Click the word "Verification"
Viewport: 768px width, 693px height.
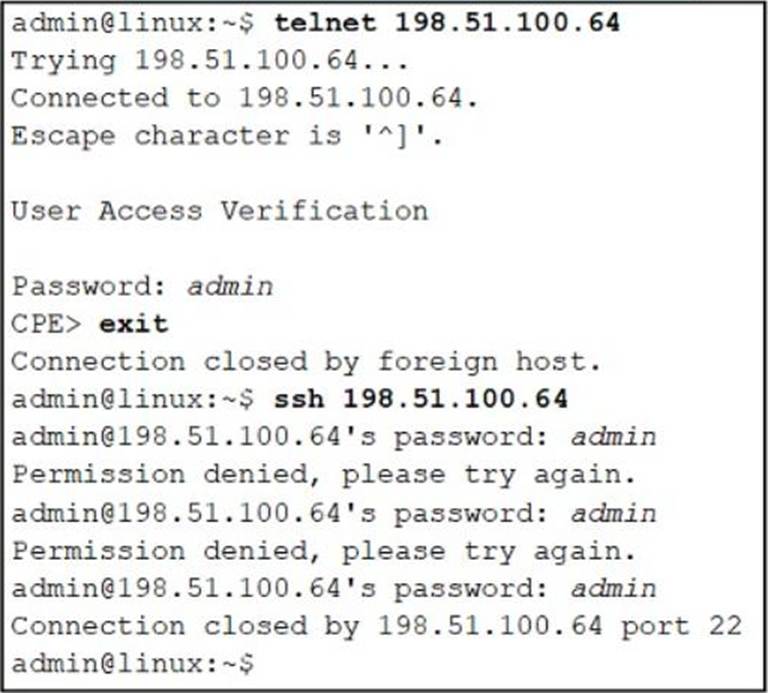pyautogui.click(x=324, y=211)
